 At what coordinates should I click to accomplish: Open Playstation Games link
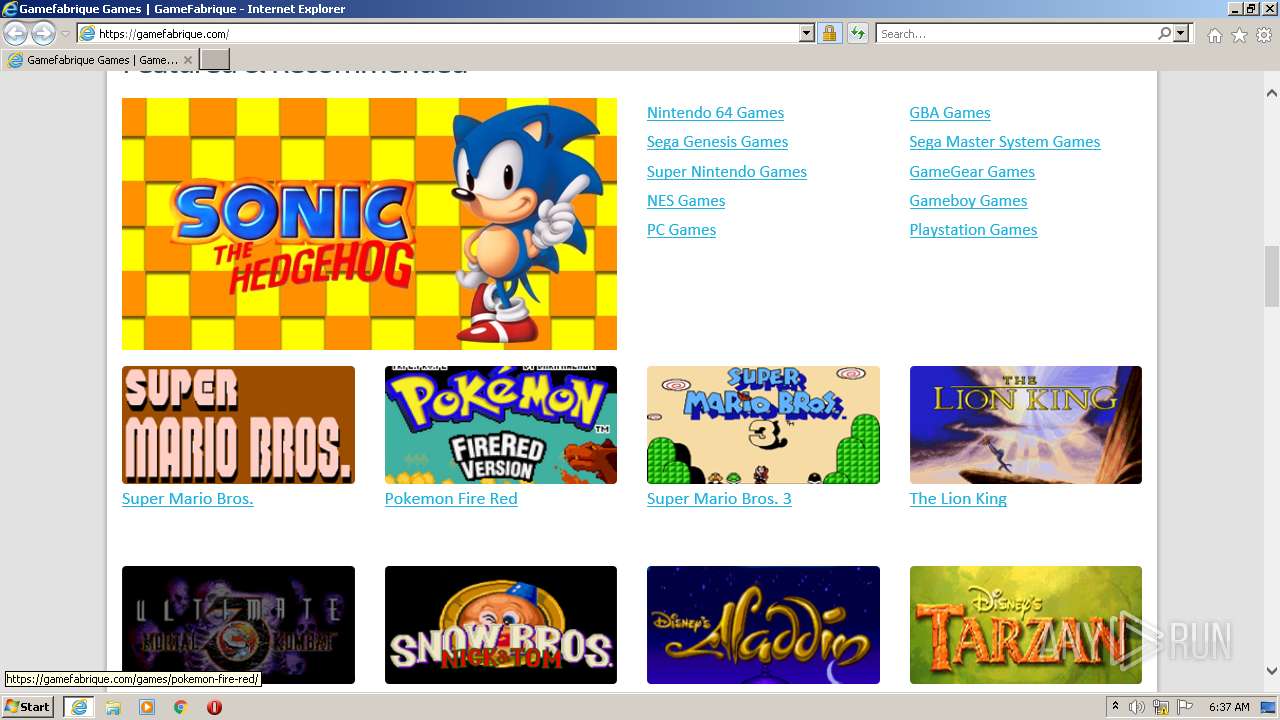click(973, 230)
